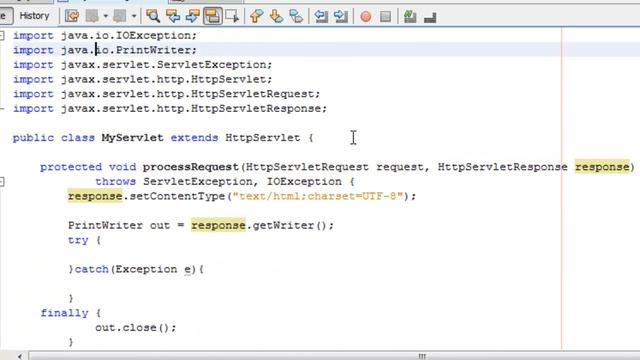Click the HttpServletRequest import line

tap(167, 94)
